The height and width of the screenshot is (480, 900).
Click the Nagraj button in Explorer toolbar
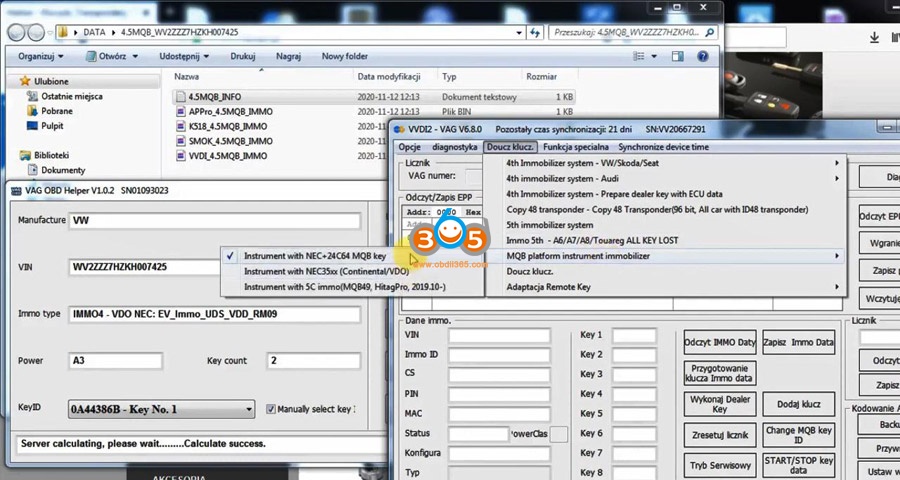click(x=288, y=56)
